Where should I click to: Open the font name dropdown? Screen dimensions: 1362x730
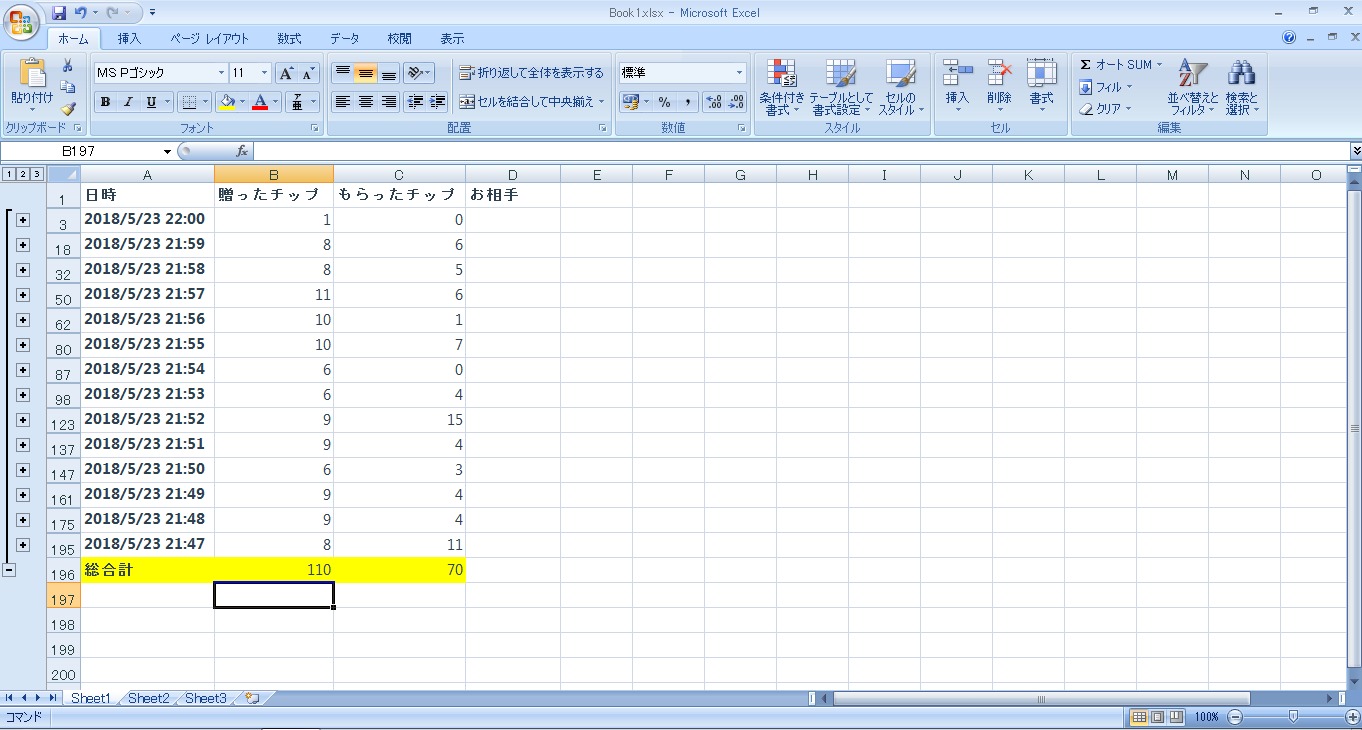point(221,73)
